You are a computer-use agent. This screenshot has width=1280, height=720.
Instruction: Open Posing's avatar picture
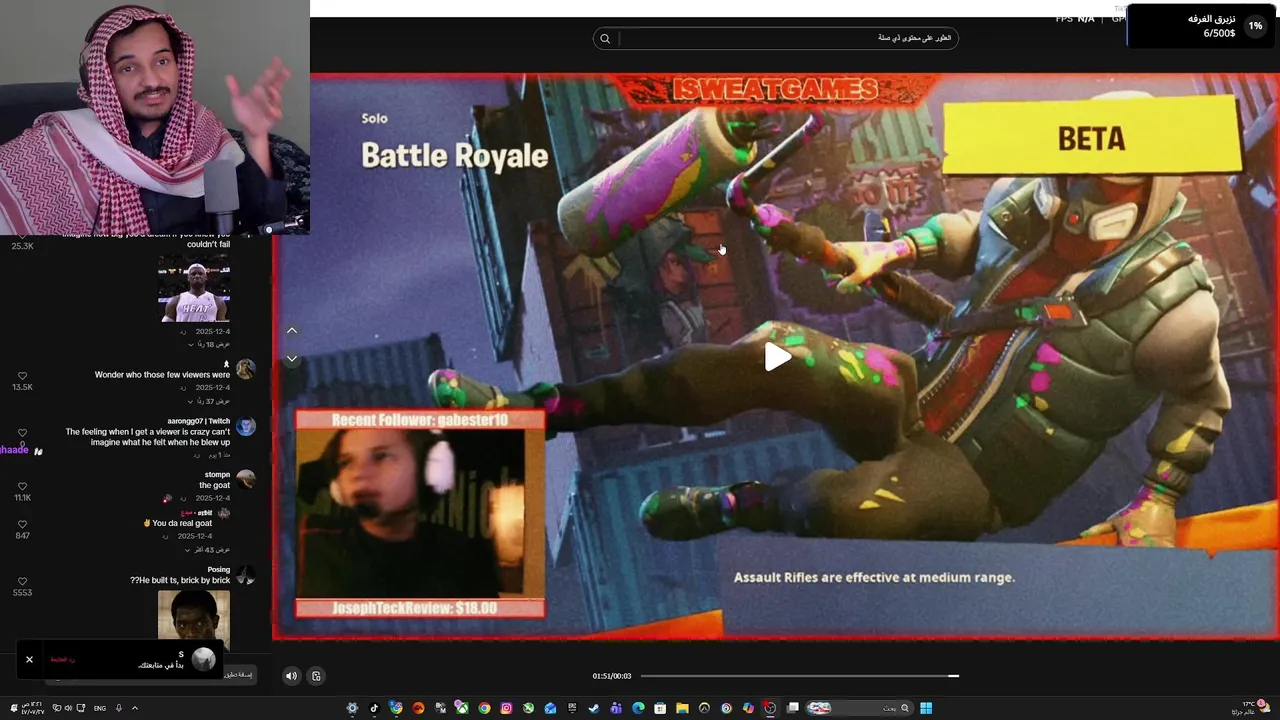tap(245, 575)
